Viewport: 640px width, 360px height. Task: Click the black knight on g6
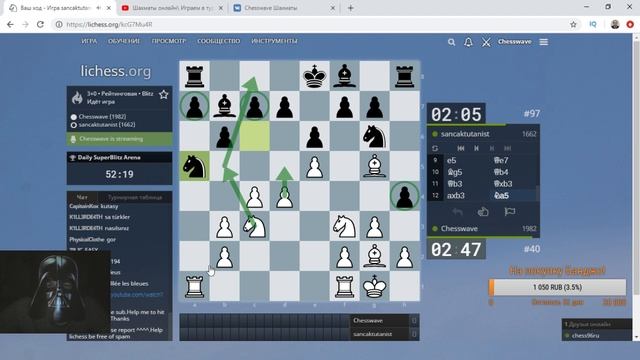point(374,136)
